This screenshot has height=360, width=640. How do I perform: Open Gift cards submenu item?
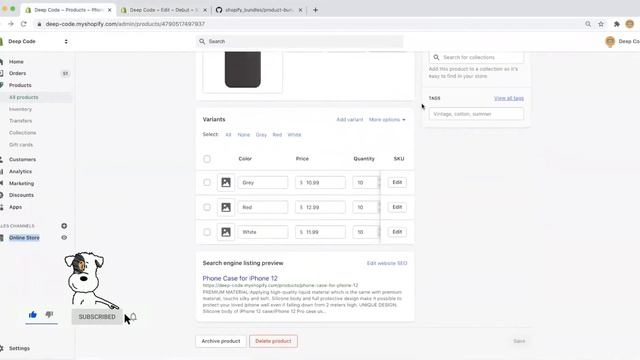21,144
